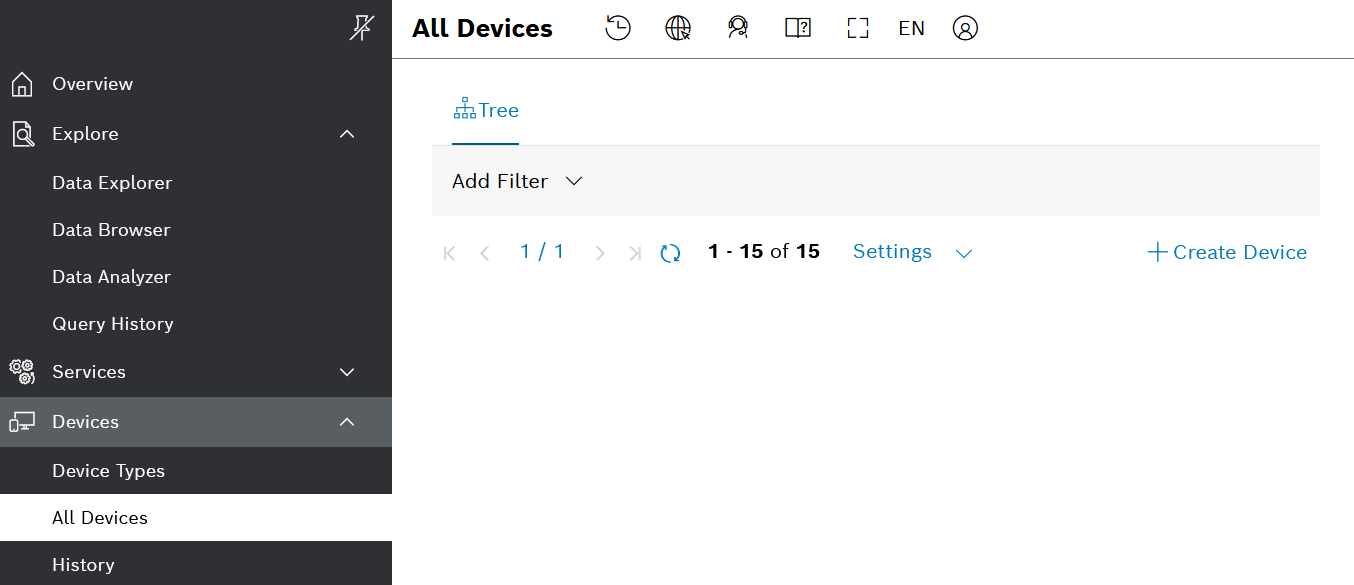Click Create Device button
Image resolution: width=1354 pixels, height=585 pixels.
[1227, 252]
